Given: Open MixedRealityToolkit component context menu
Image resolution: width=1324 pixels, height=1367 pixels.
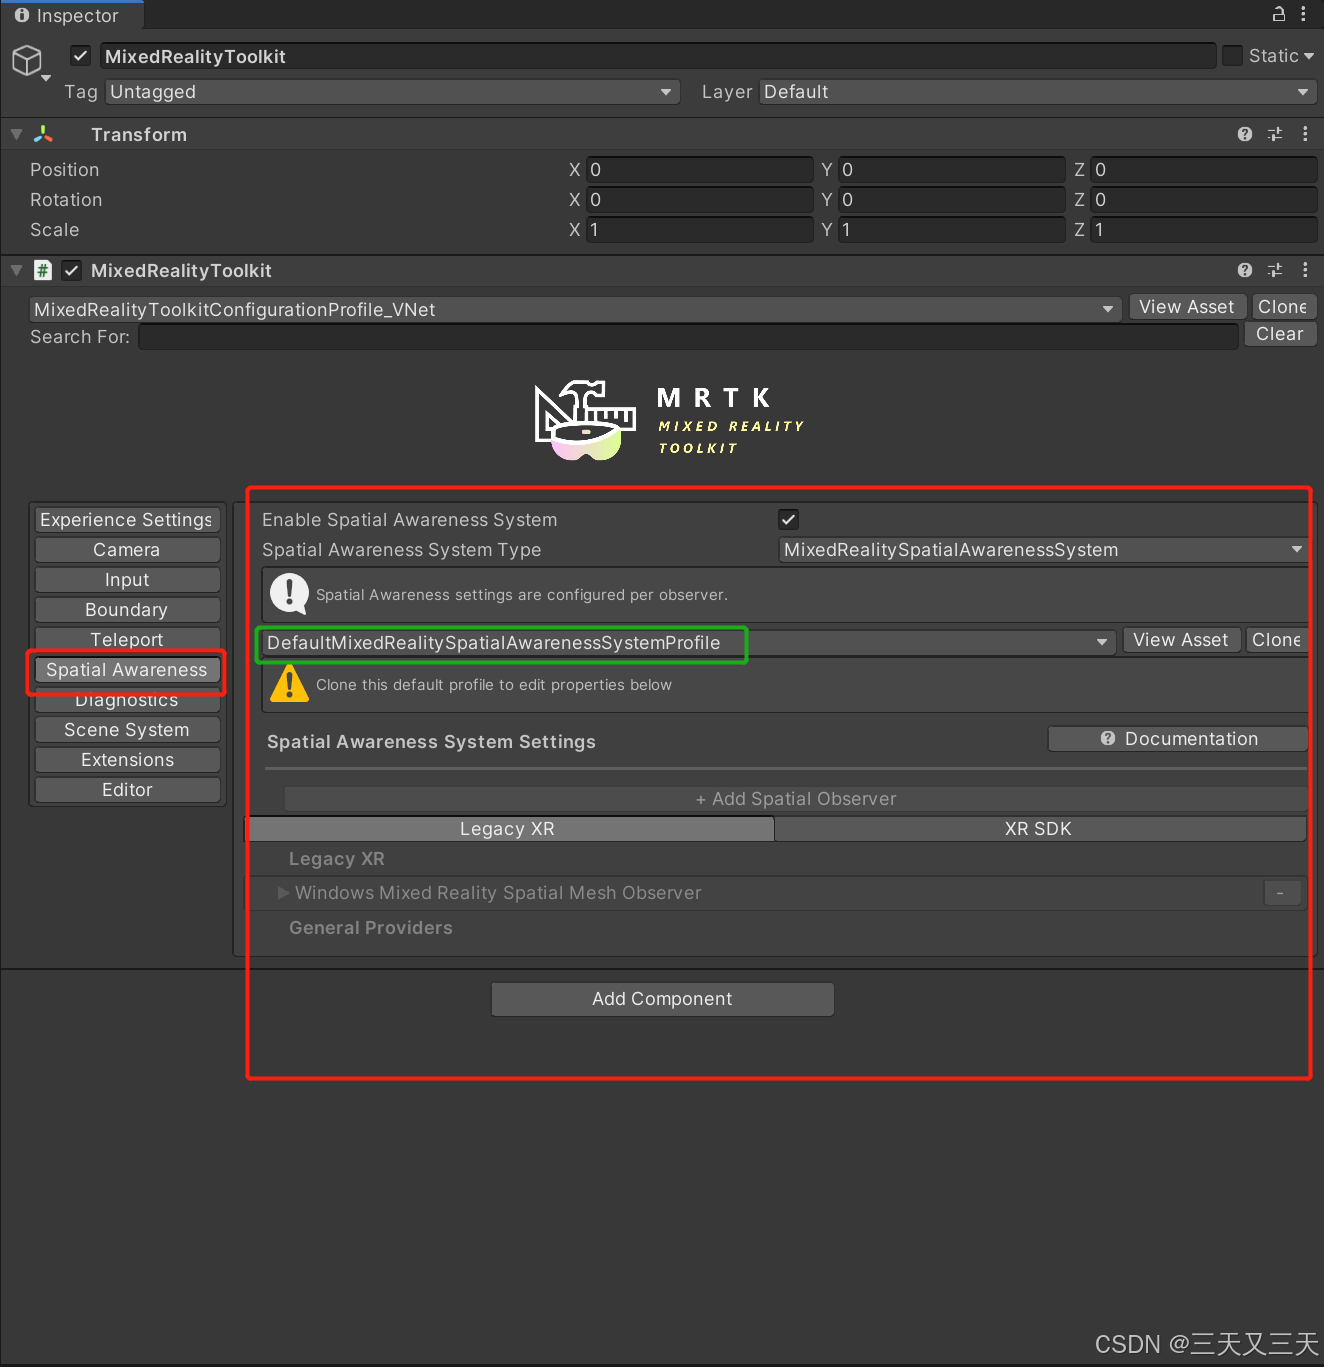Looking at the screenshot, I should pos(1305,270).
